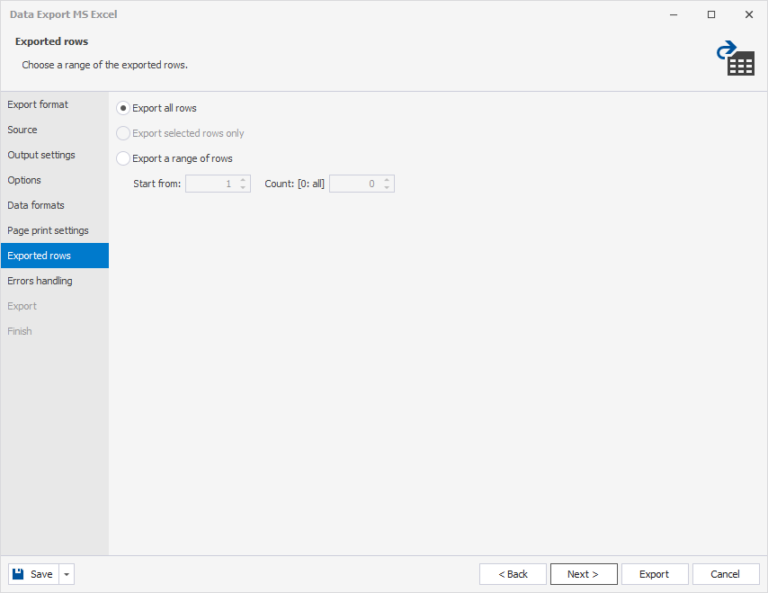This screenshot has height=593, width=768.
Task: Select the Export all rows option
Action: pyautogui.click(x=124, y=108)
